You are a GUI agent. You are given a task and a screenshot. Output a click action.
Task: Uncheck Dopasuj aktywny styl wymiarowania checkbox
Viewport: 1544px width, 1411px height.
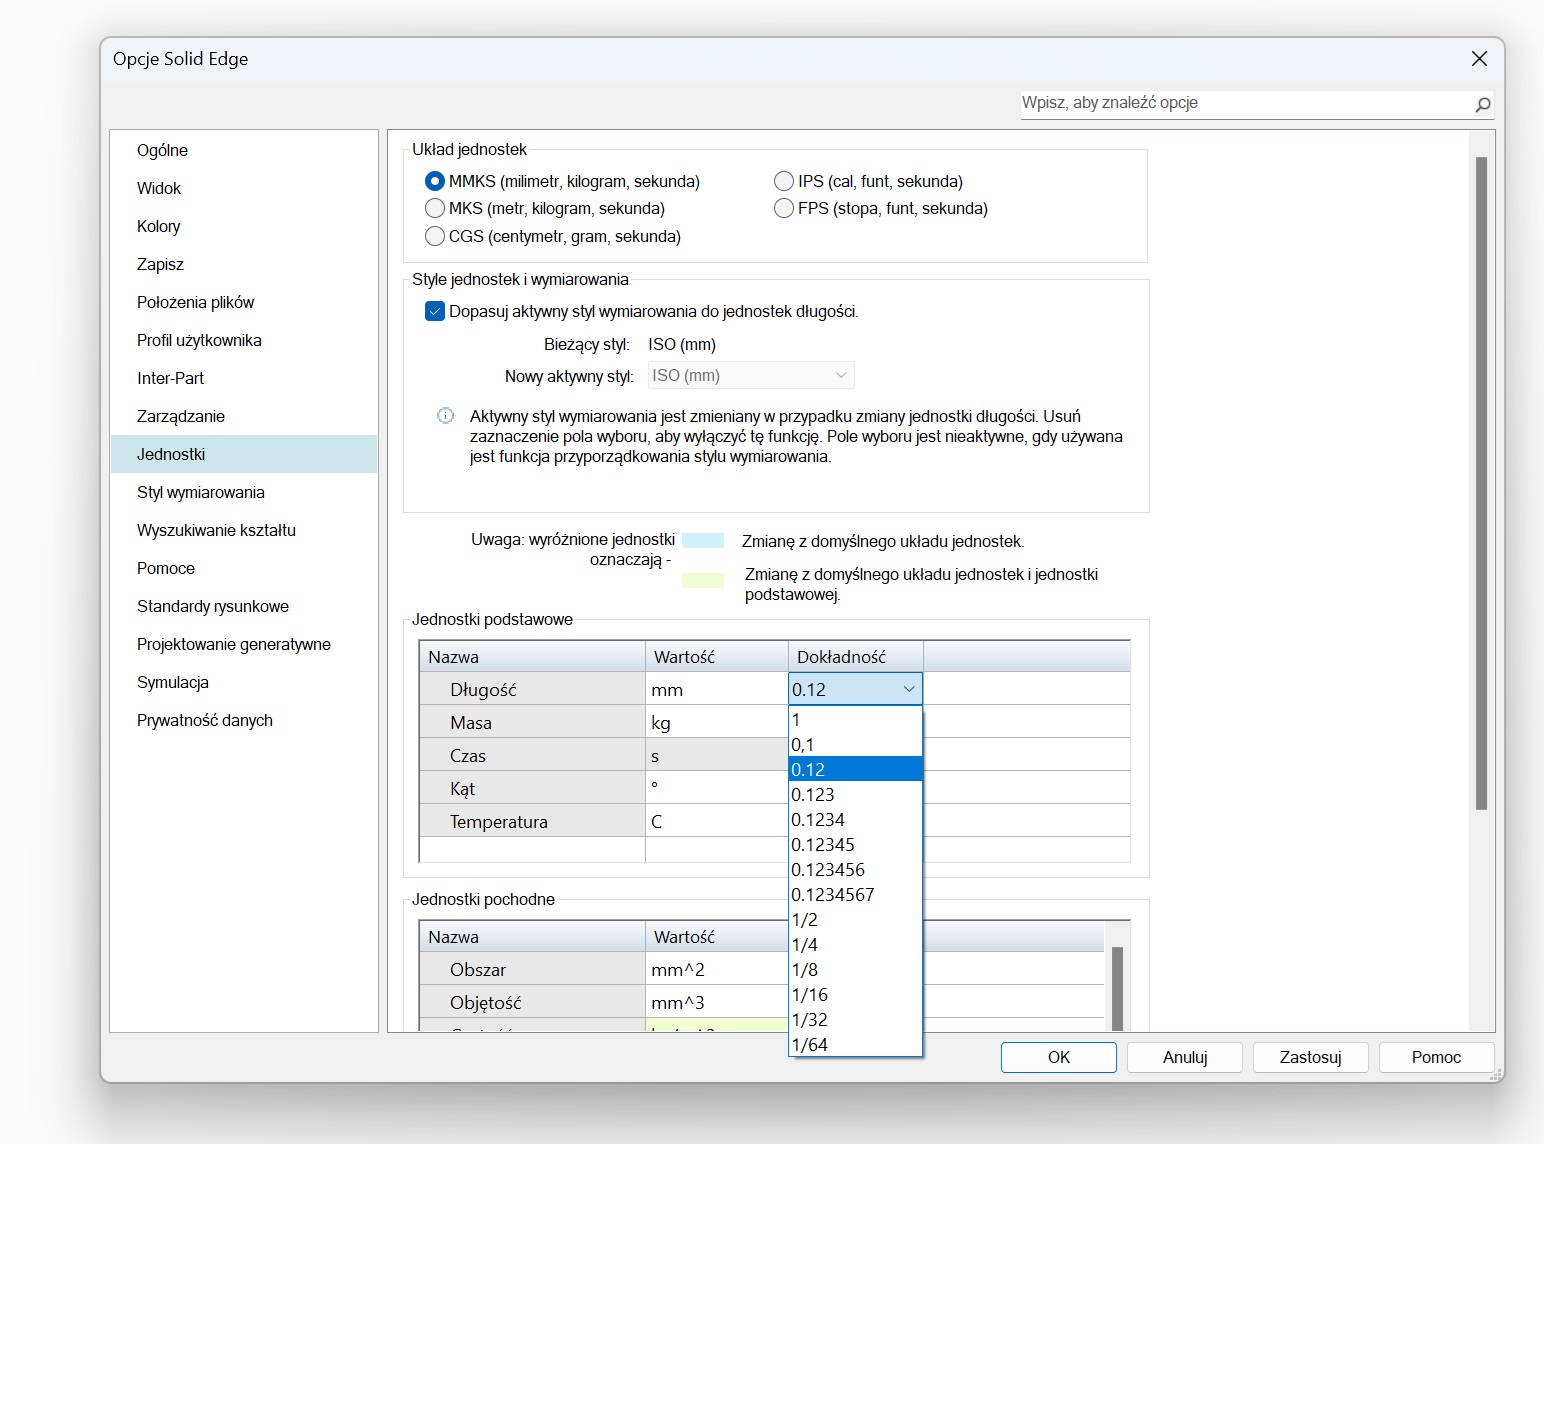[x=435, y=311]
